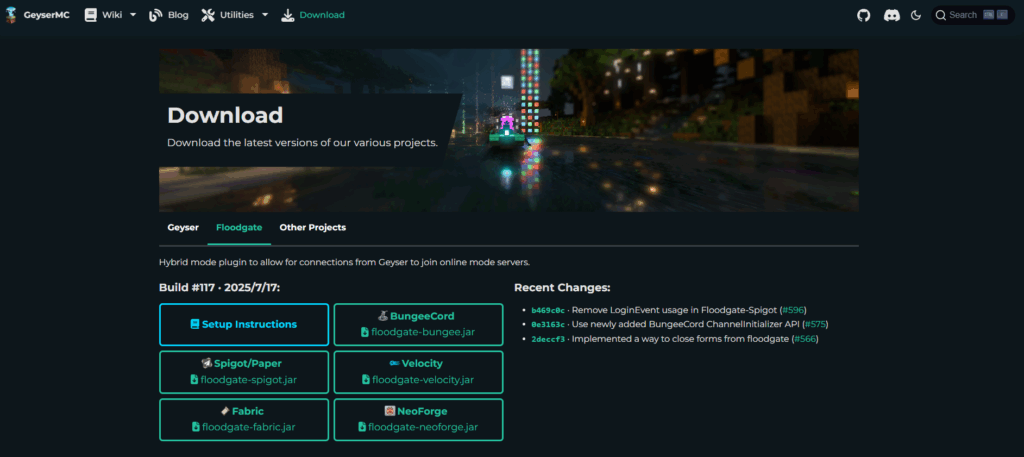
Task: Click the Fabric platform icon
Action: click(x=224, y=411)
